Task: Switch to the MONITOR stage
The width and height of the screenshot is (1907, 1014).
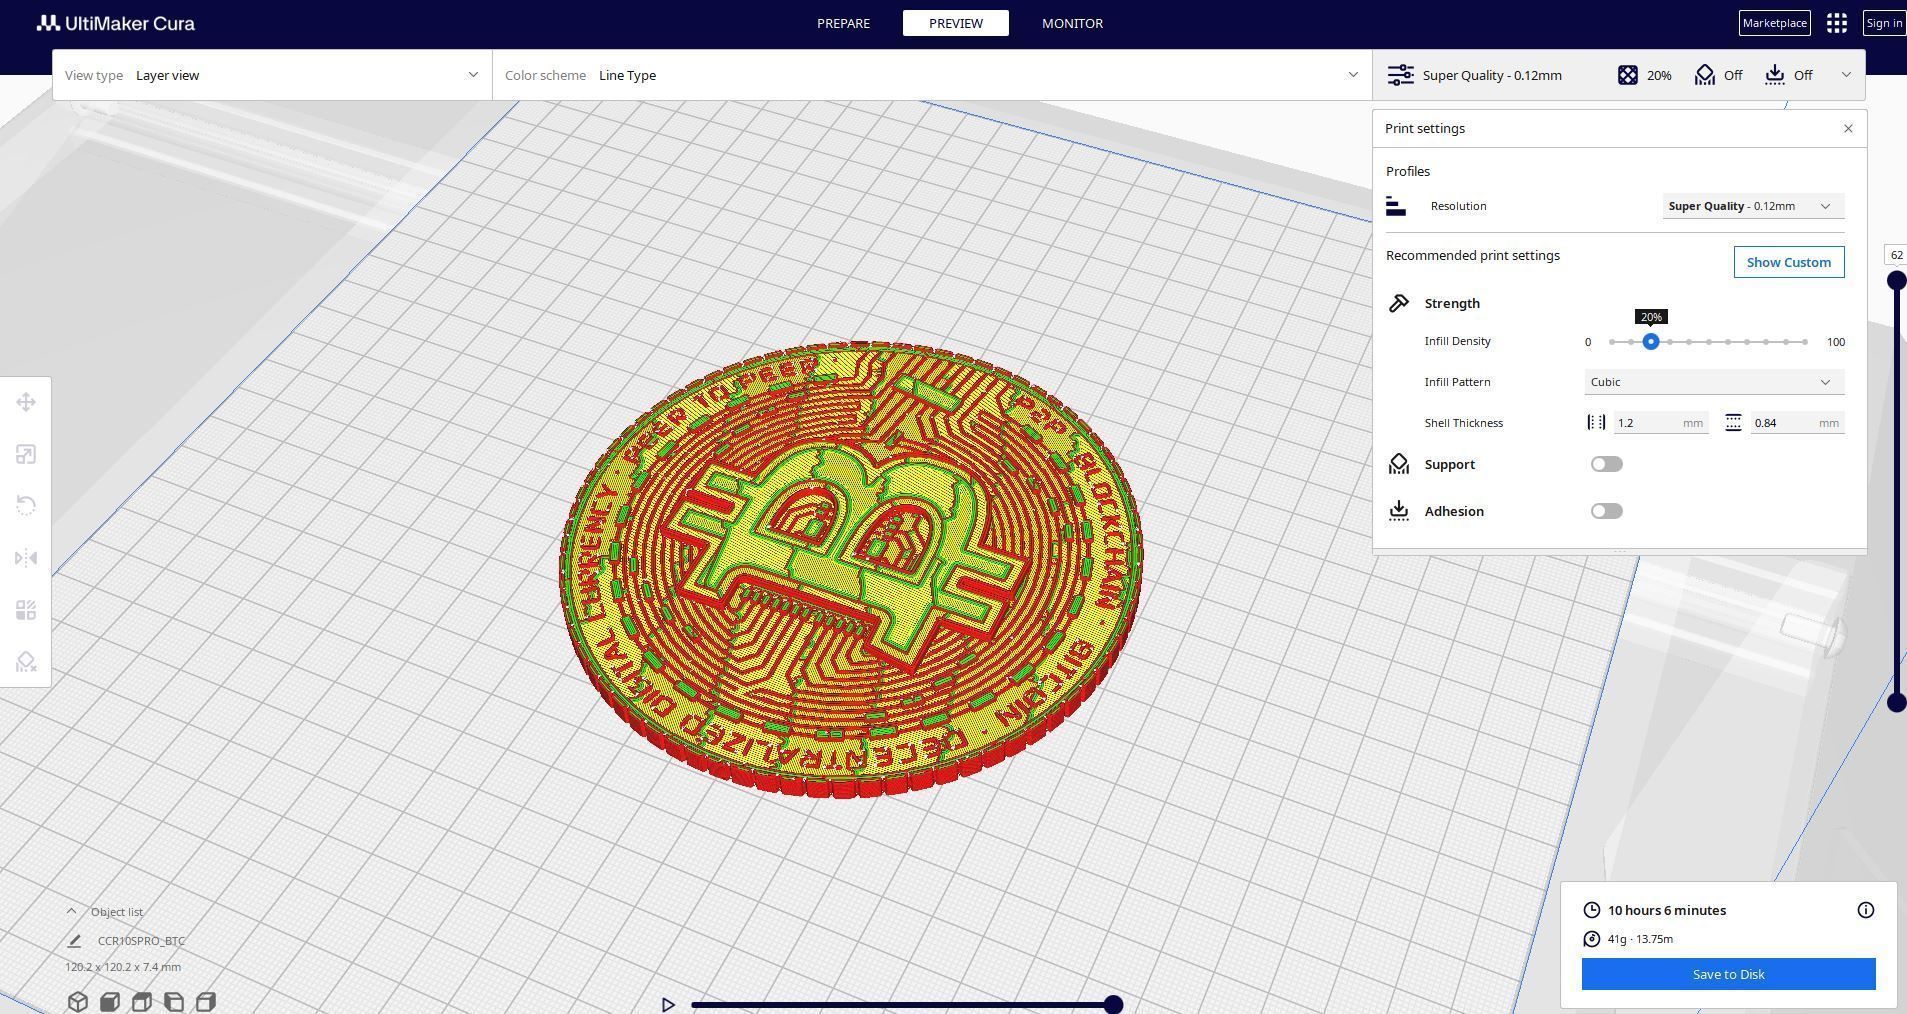Action: click(1072, 23)
